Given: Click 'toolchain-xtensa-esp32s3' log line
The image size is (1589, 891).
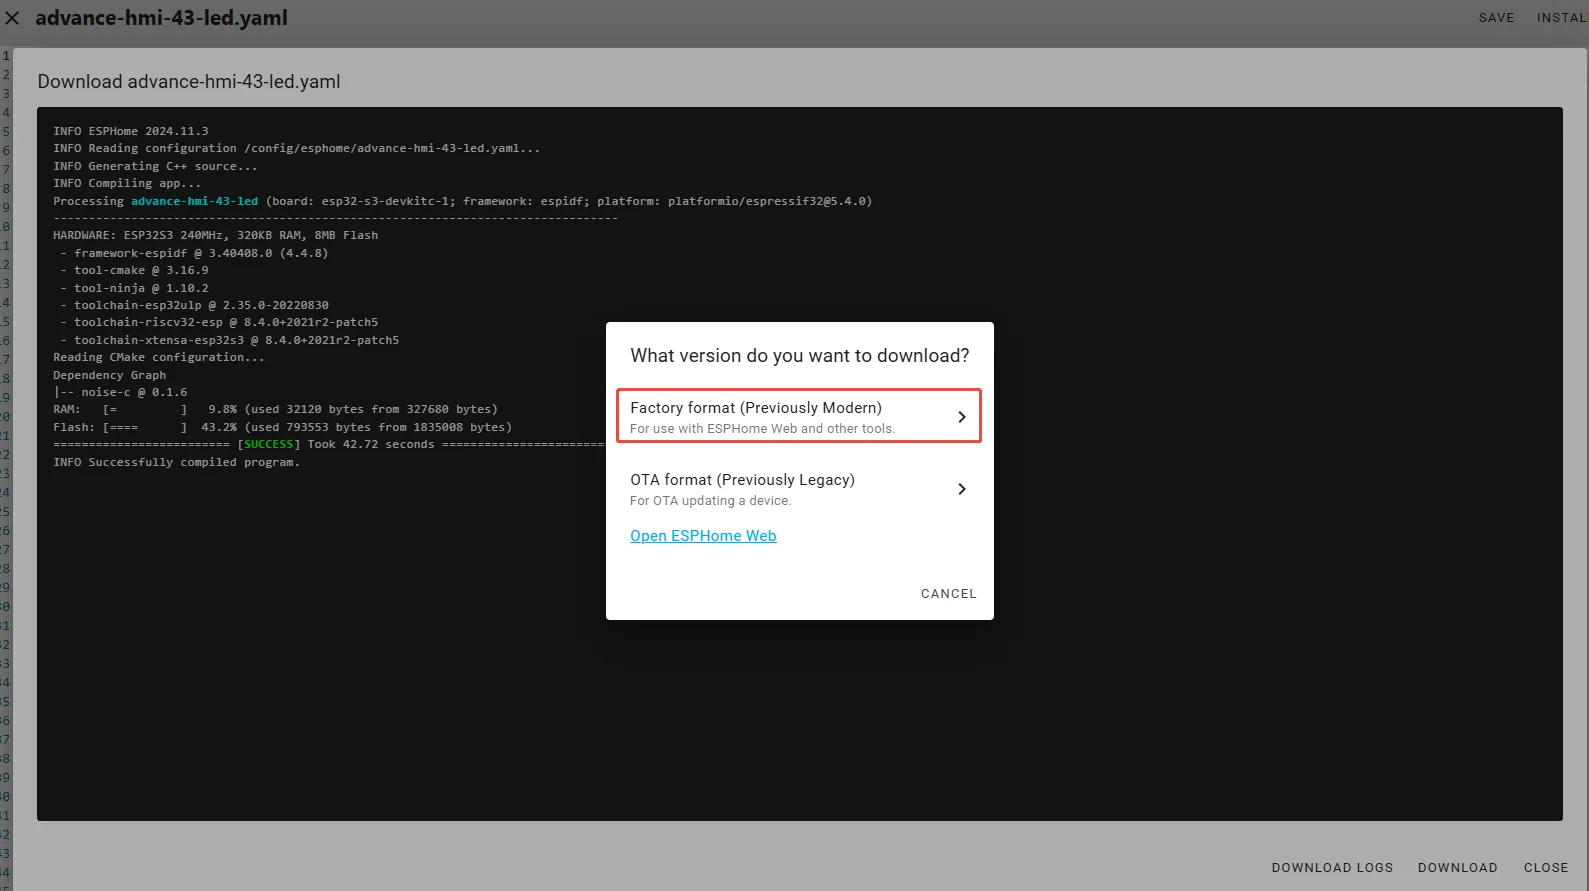Looking at the screenshot, I should point(229,340).
